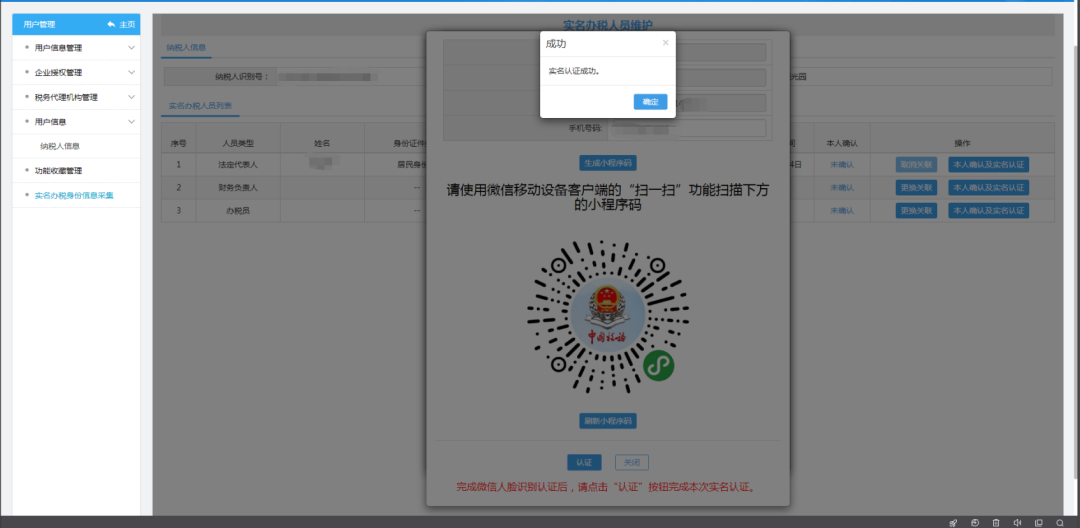Click the WeChat mini-program QR code image
The image size is (1080, 528).
coord(608,317)
